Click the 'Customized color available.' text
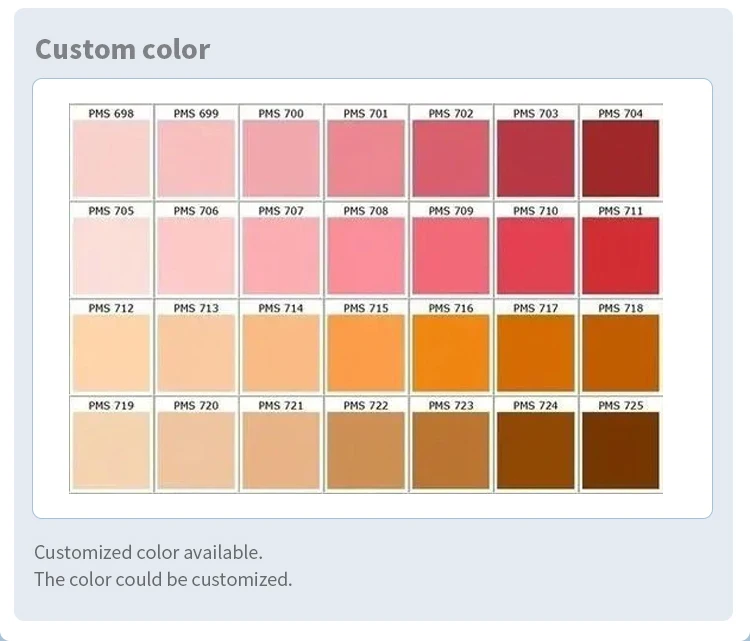This screenshot has width=750, height=641. coord(148,553)
